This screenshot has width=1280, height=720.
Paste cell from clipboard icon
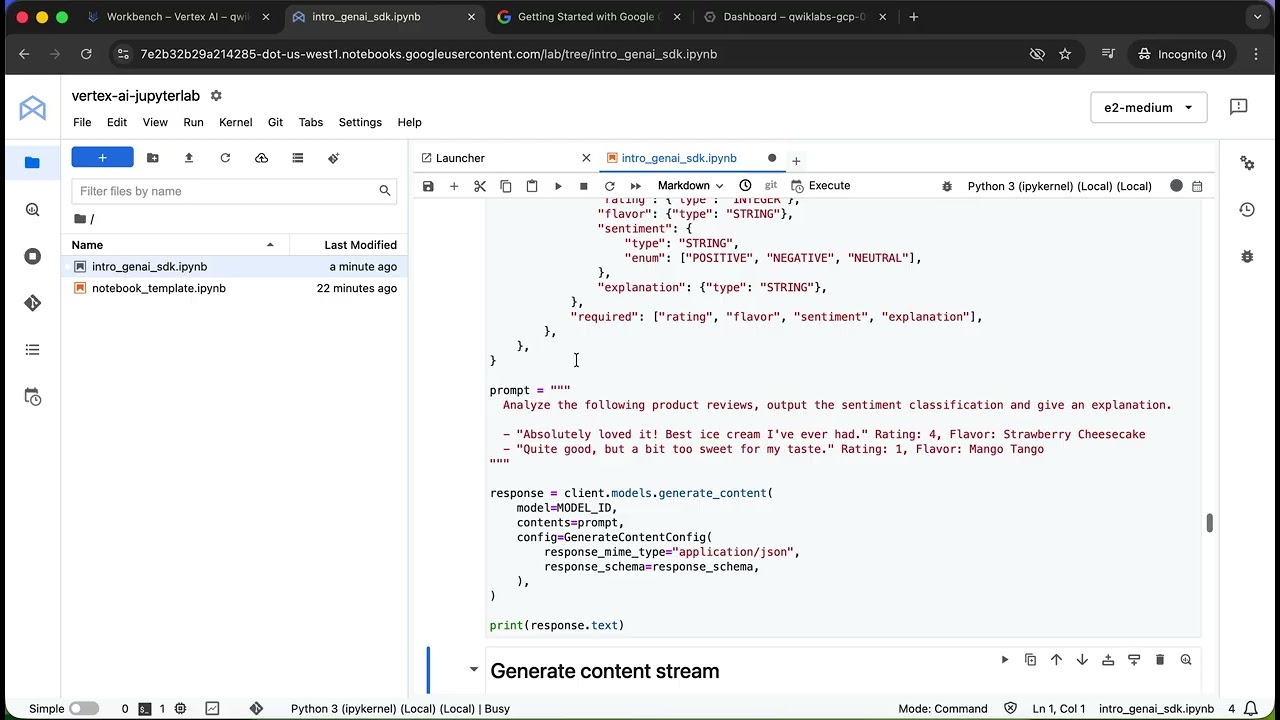(x=532, y=186)
